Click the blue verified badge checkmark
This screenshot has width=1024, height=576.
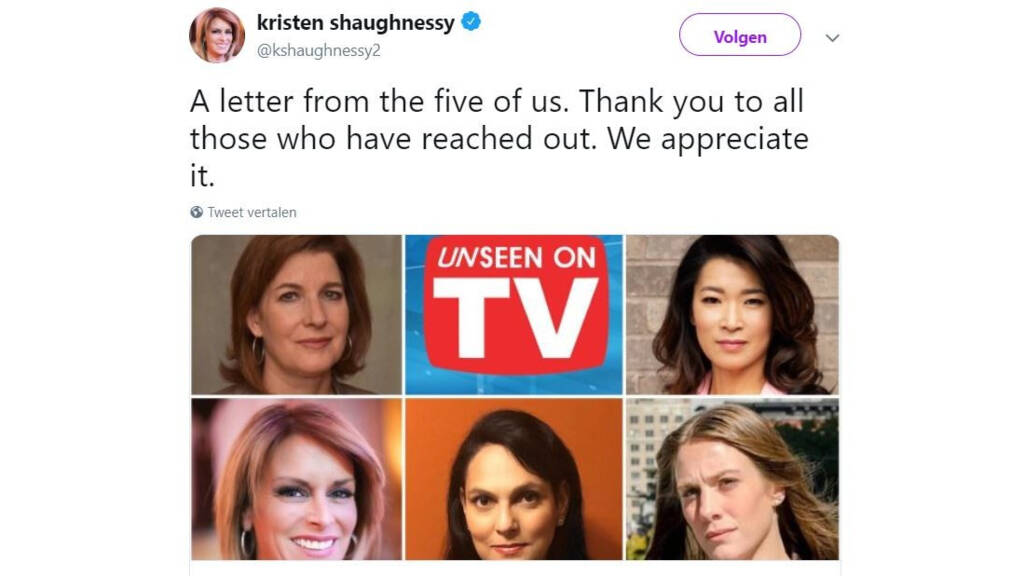(x=471, y=22)
